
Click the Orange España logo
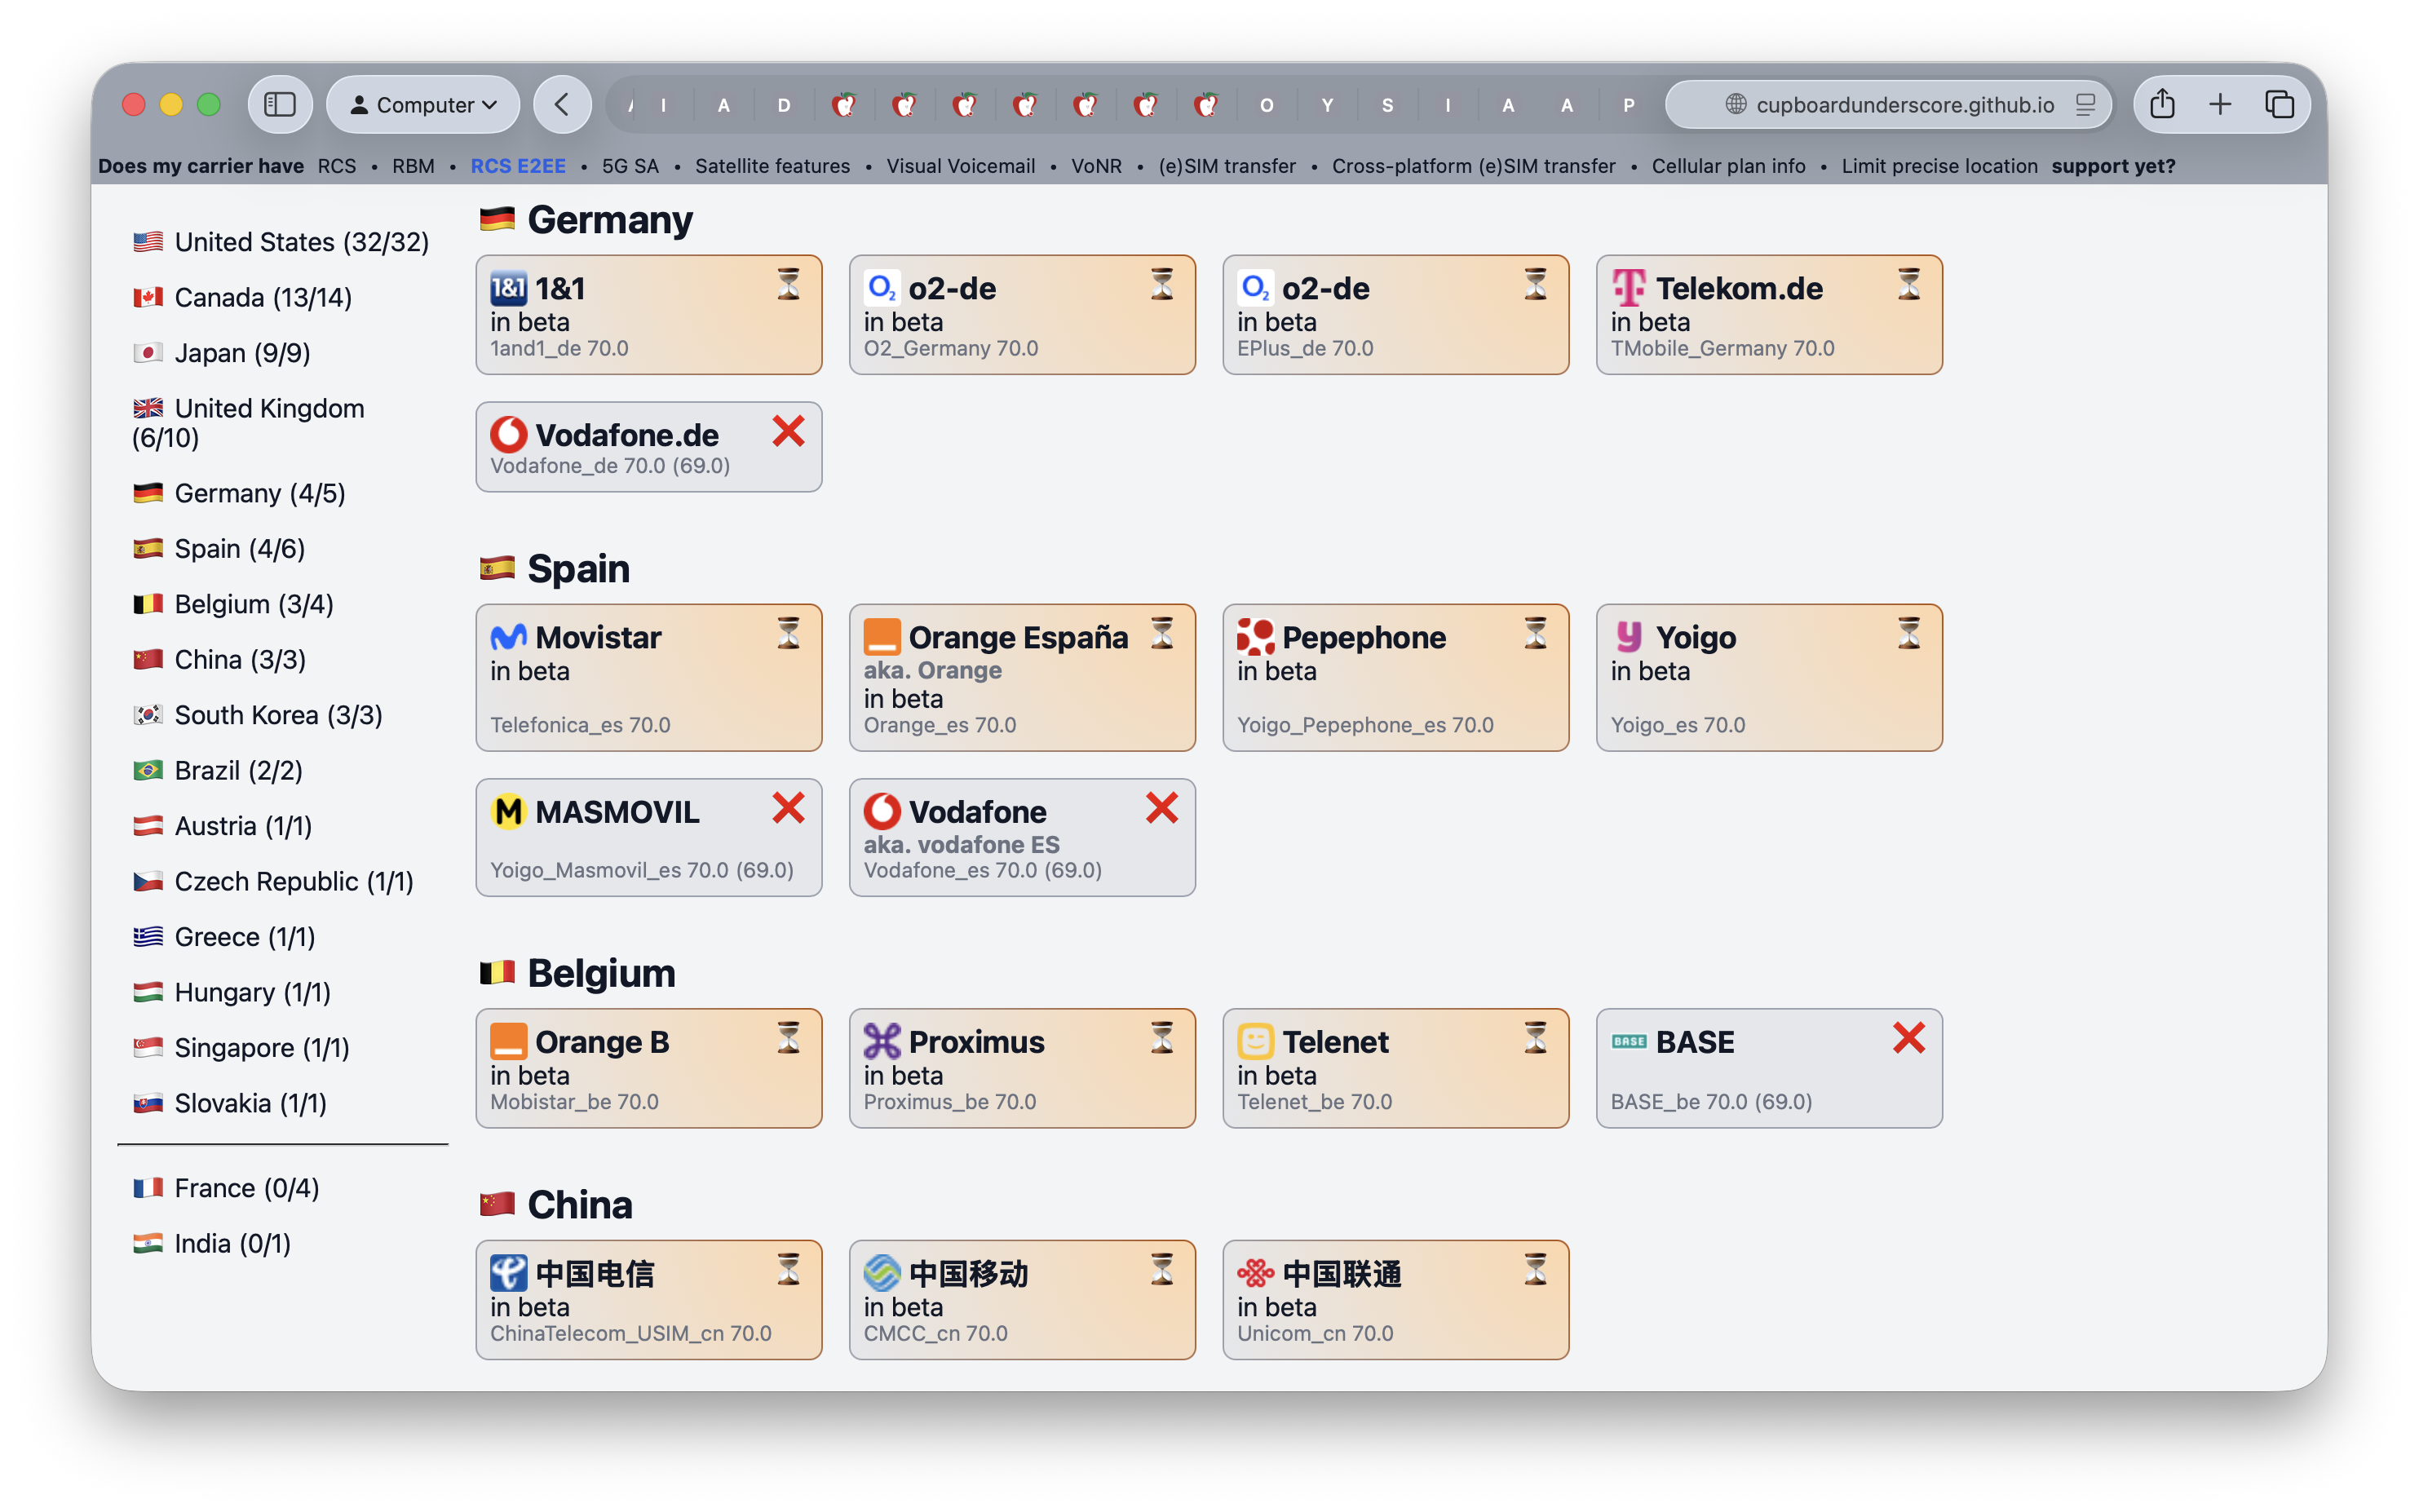882,637
